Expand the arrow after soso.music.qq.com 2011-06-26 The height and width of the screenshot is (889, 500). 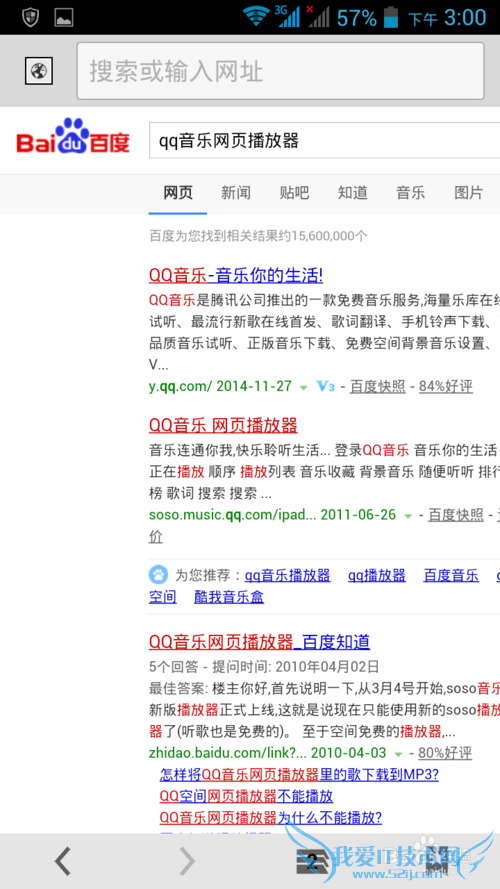click(408, 516)
